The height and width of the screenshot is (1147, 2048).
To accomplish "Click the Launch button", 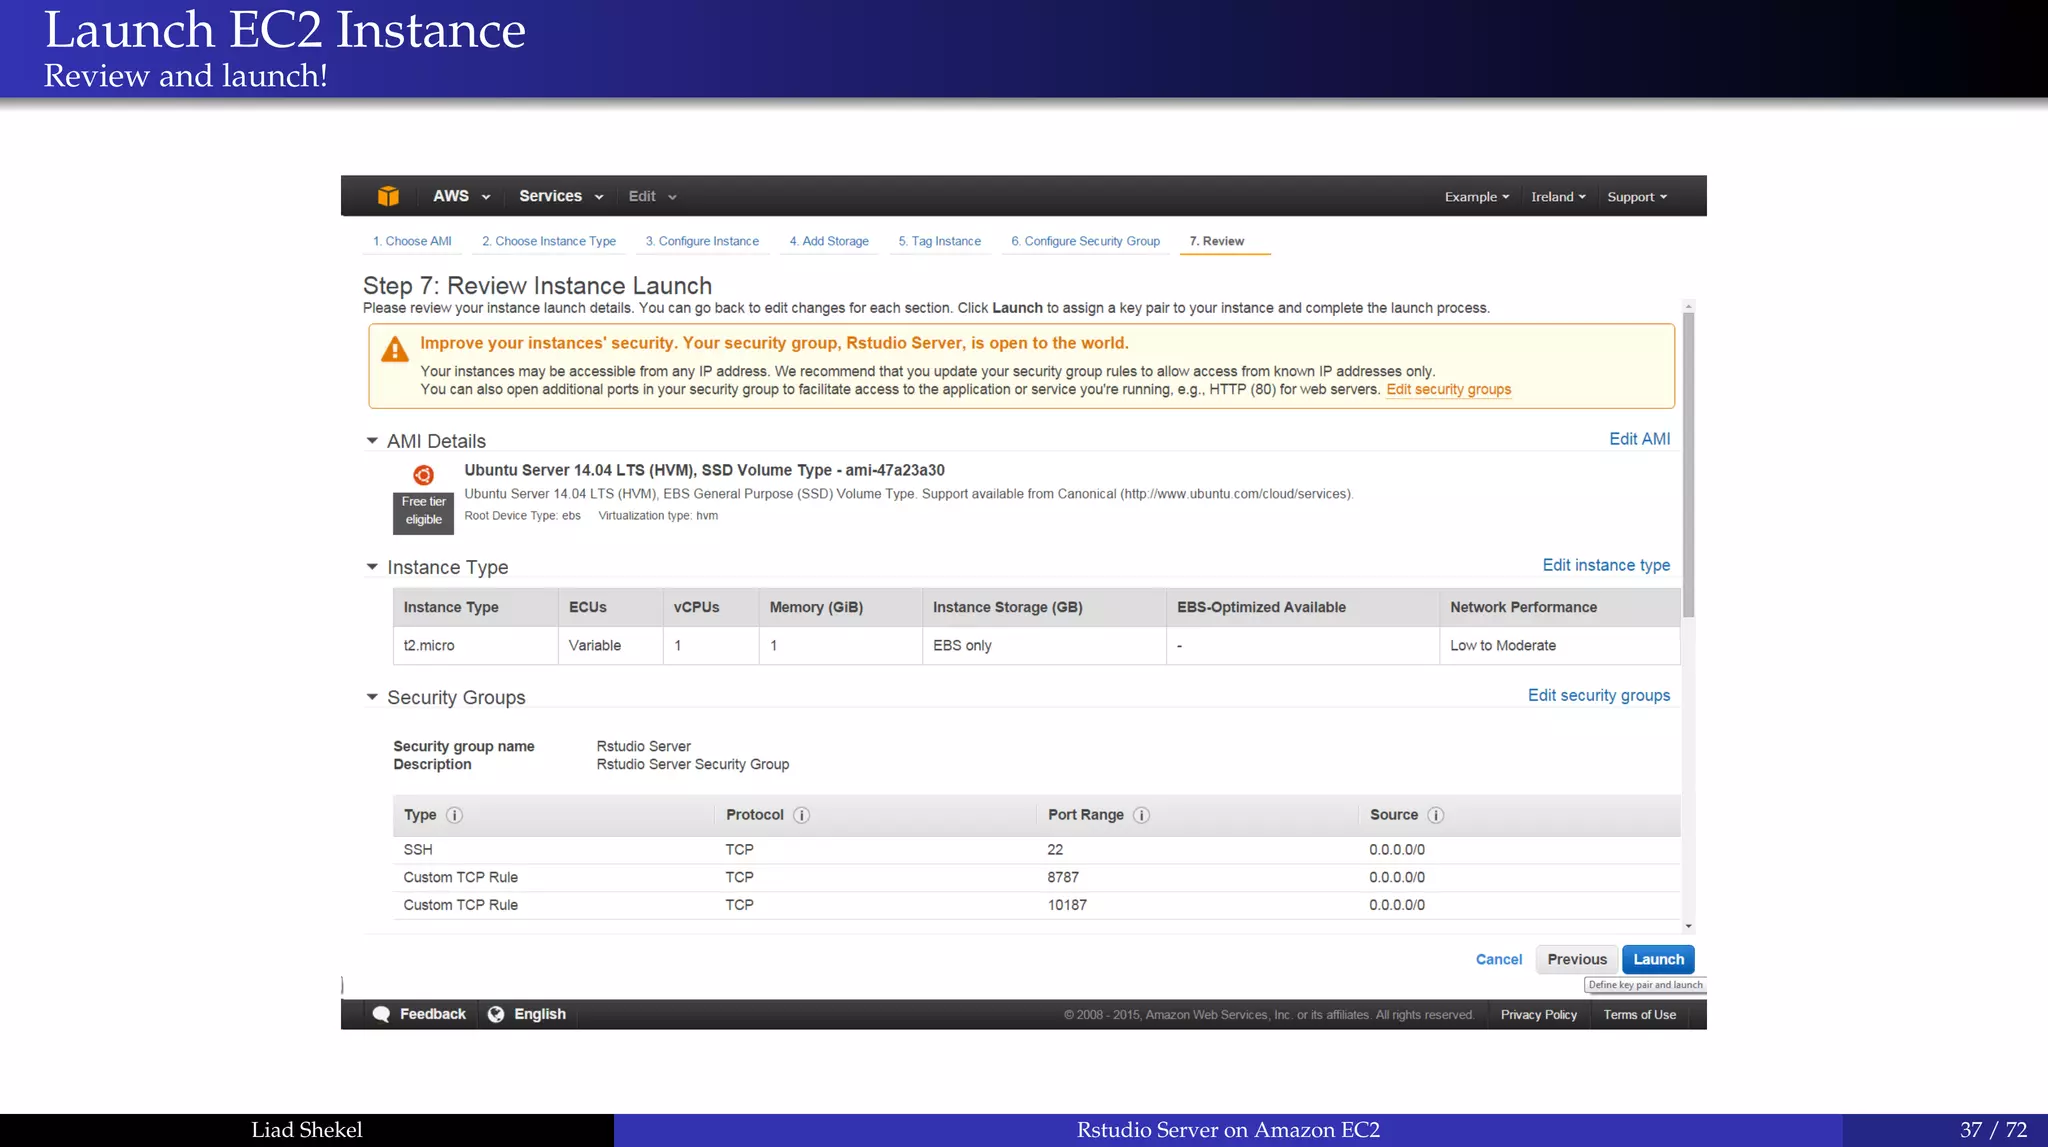I will (x=1658, y=959).
